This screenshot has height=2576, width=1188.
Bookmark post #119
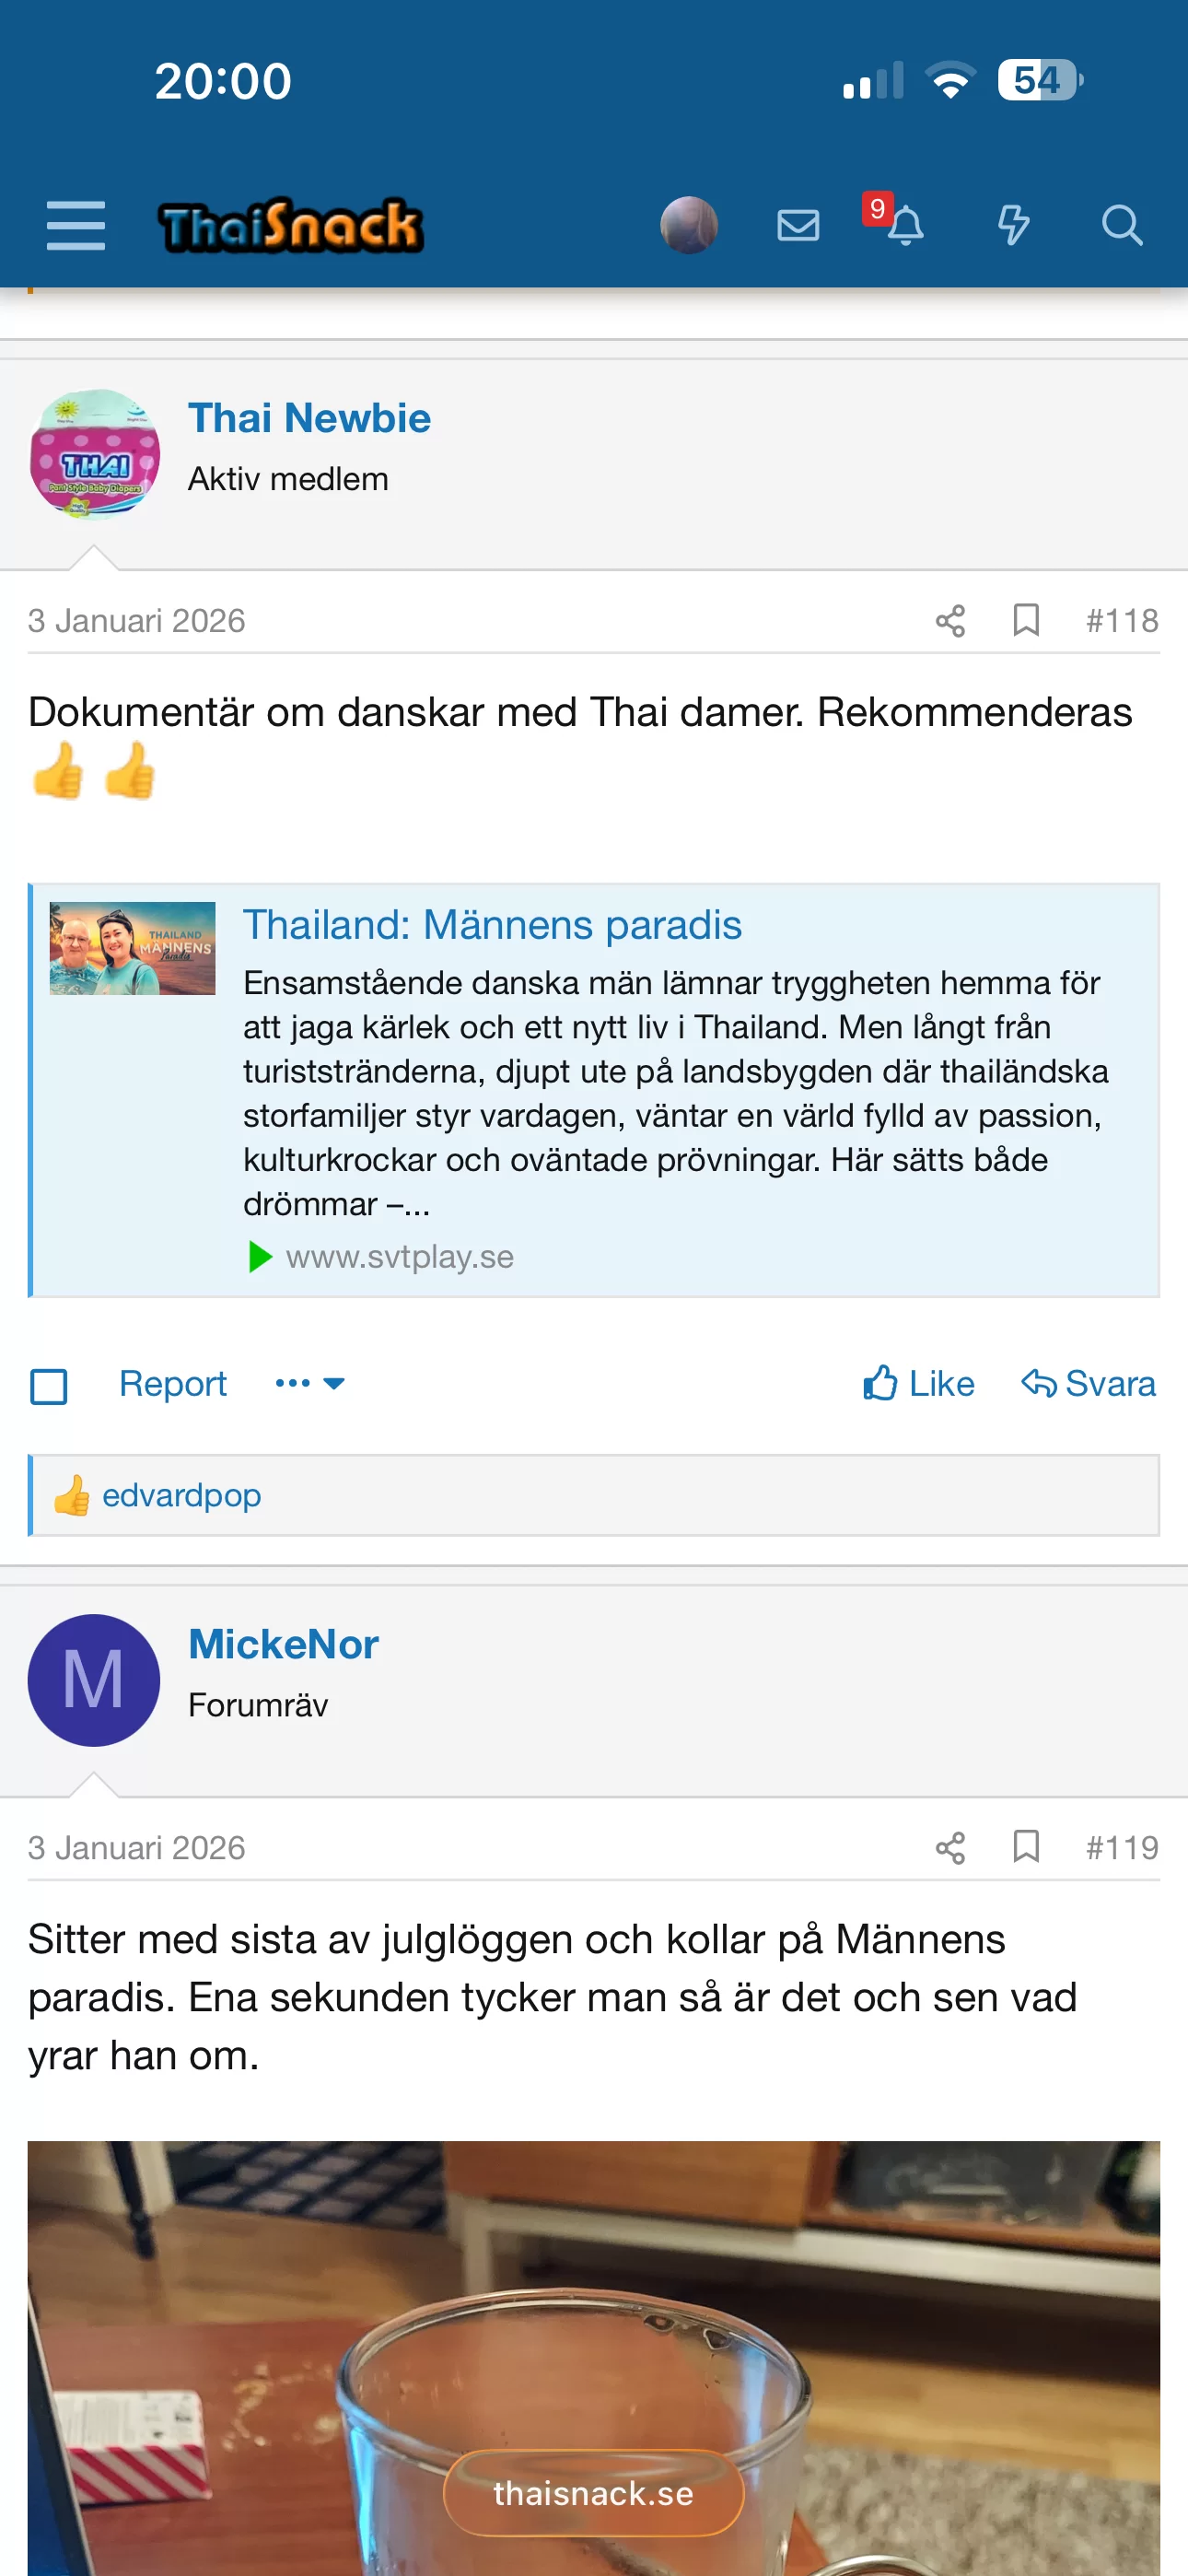tap(1026, 1847)
